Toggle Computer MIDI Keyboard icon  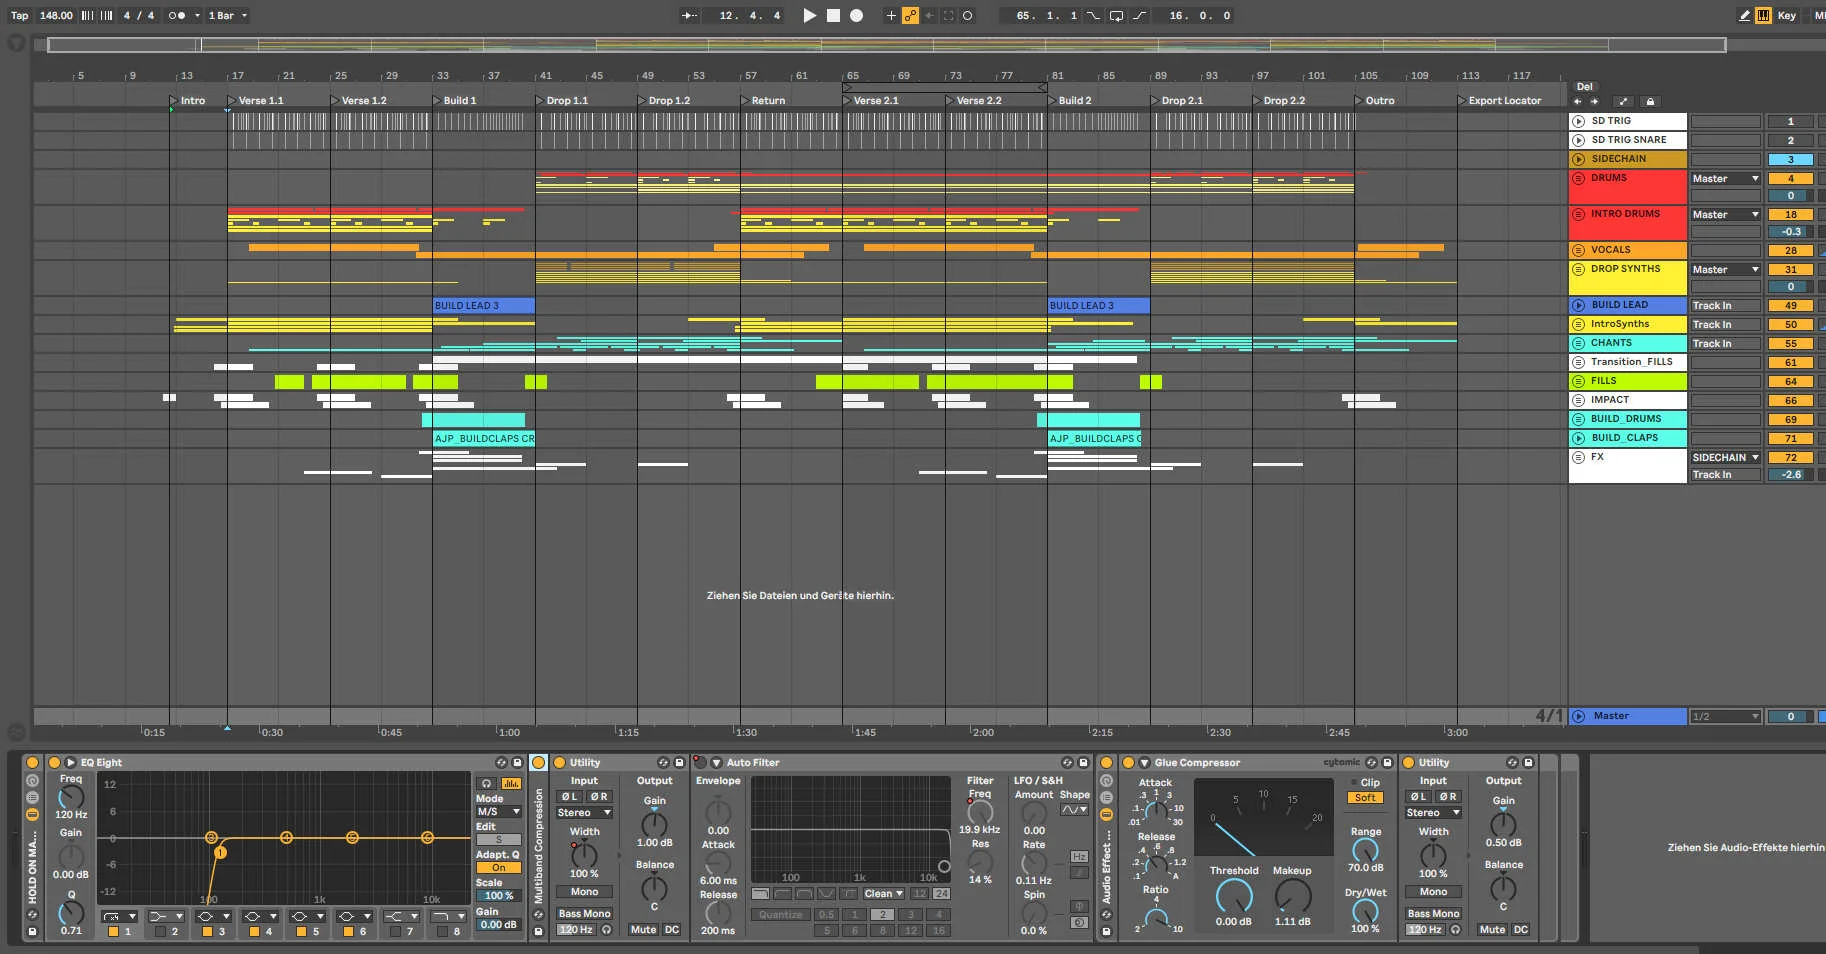coord(1763,15)
